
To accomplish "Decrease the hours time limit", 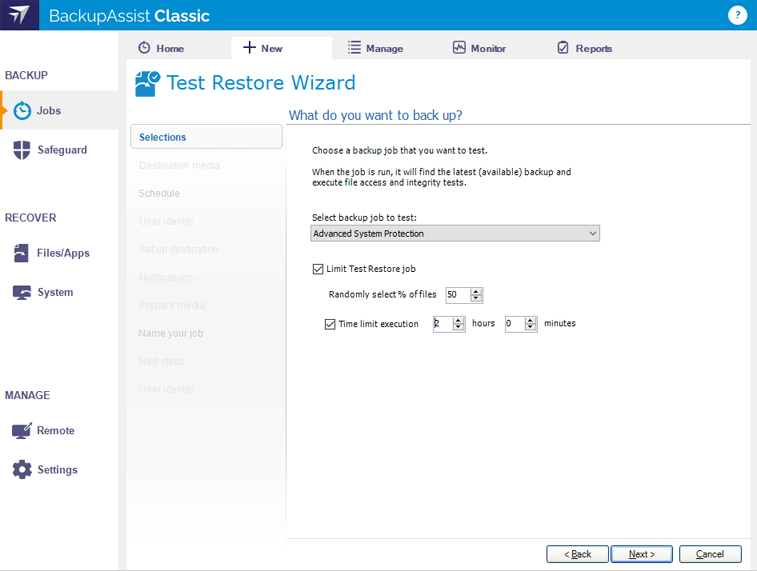I will tap(458, 327).
